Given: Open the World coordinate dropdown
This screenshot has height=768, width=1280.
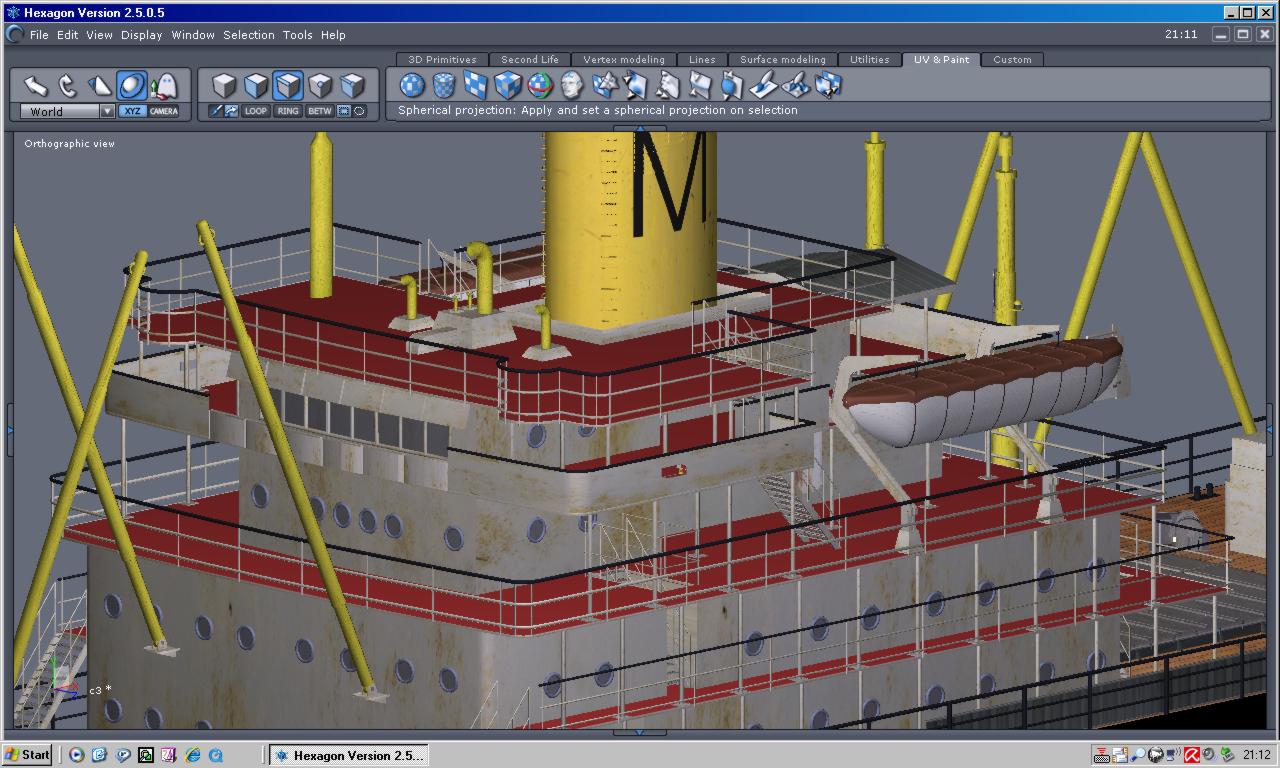Looking at the screenshot, I should 107,111.
